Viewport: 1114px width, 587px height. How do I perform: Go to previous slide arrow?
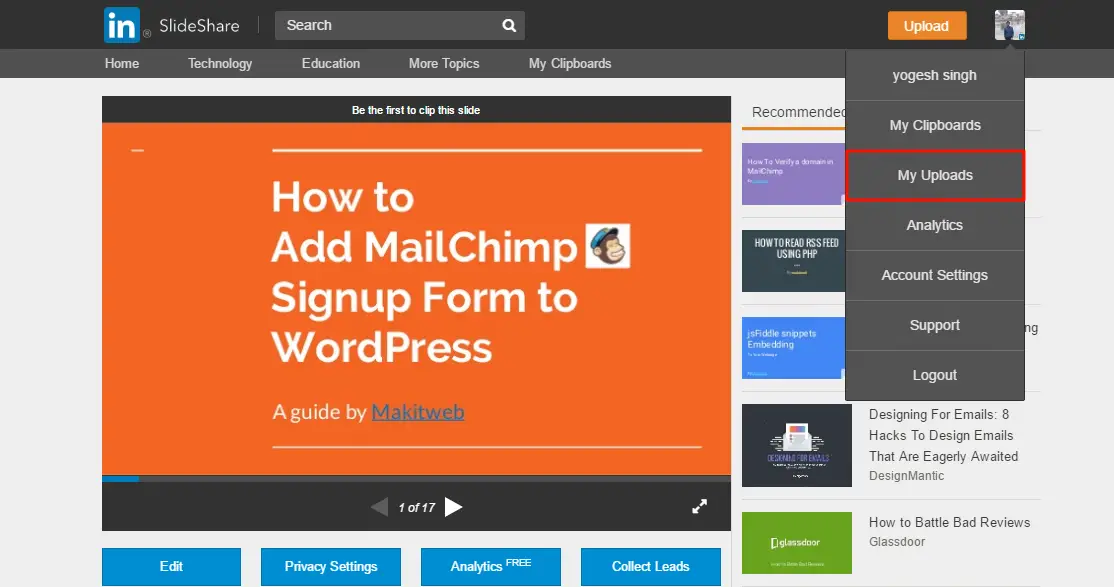click(379, 507)
